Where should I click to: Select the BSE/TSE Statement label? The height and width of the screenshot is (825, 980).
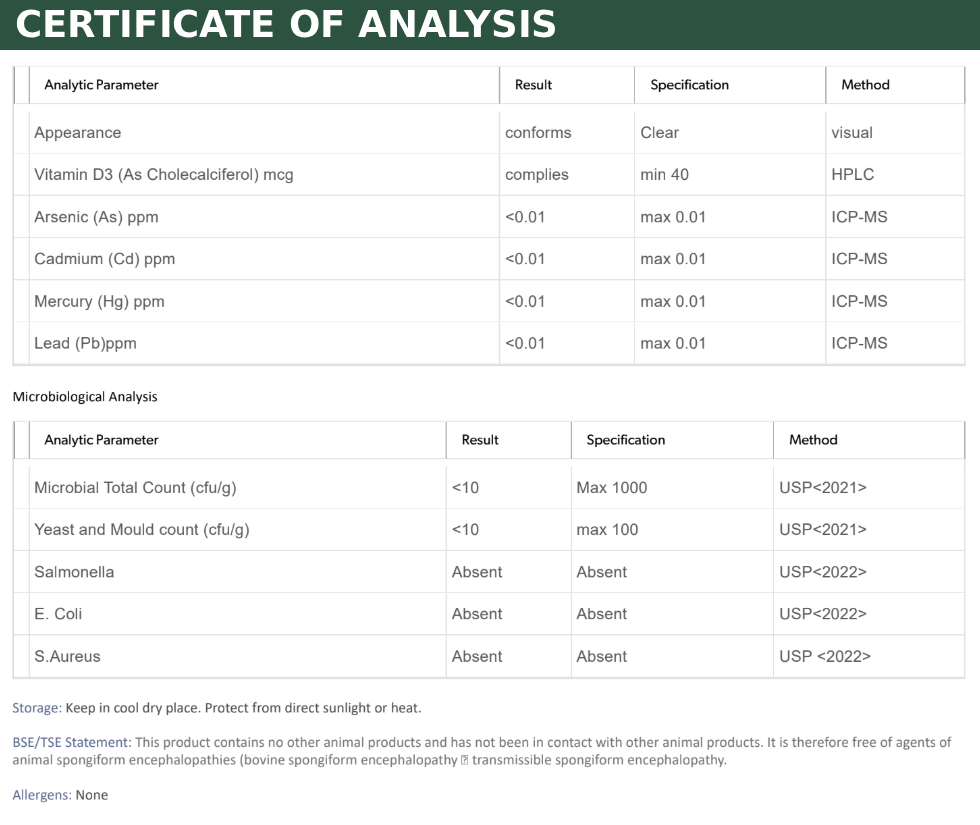[71, 743]
